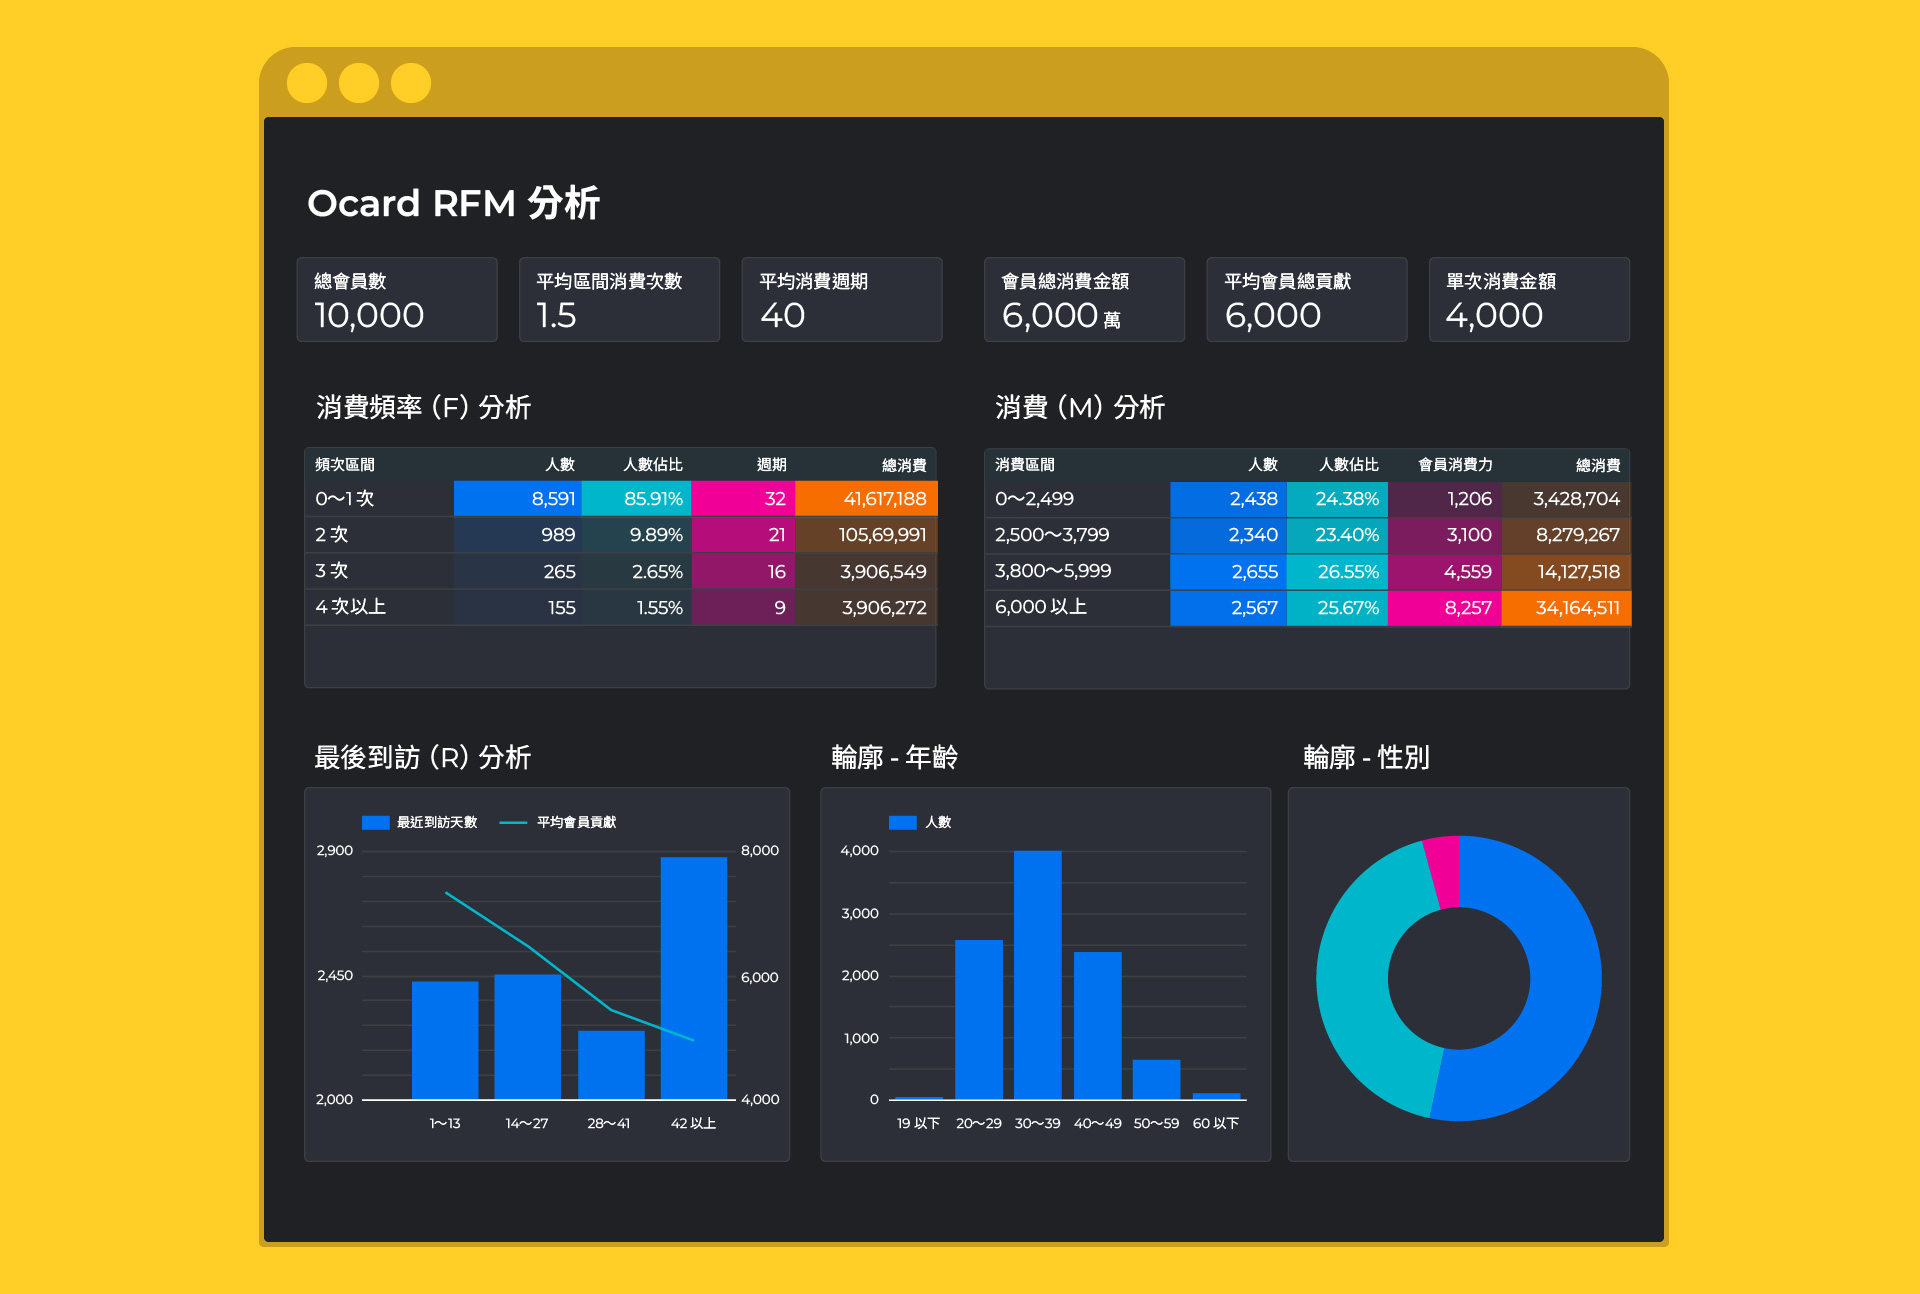Click the third yellow window control dot
The height and width of the screenshot is (1294, 1920).
tap(411, 83)
